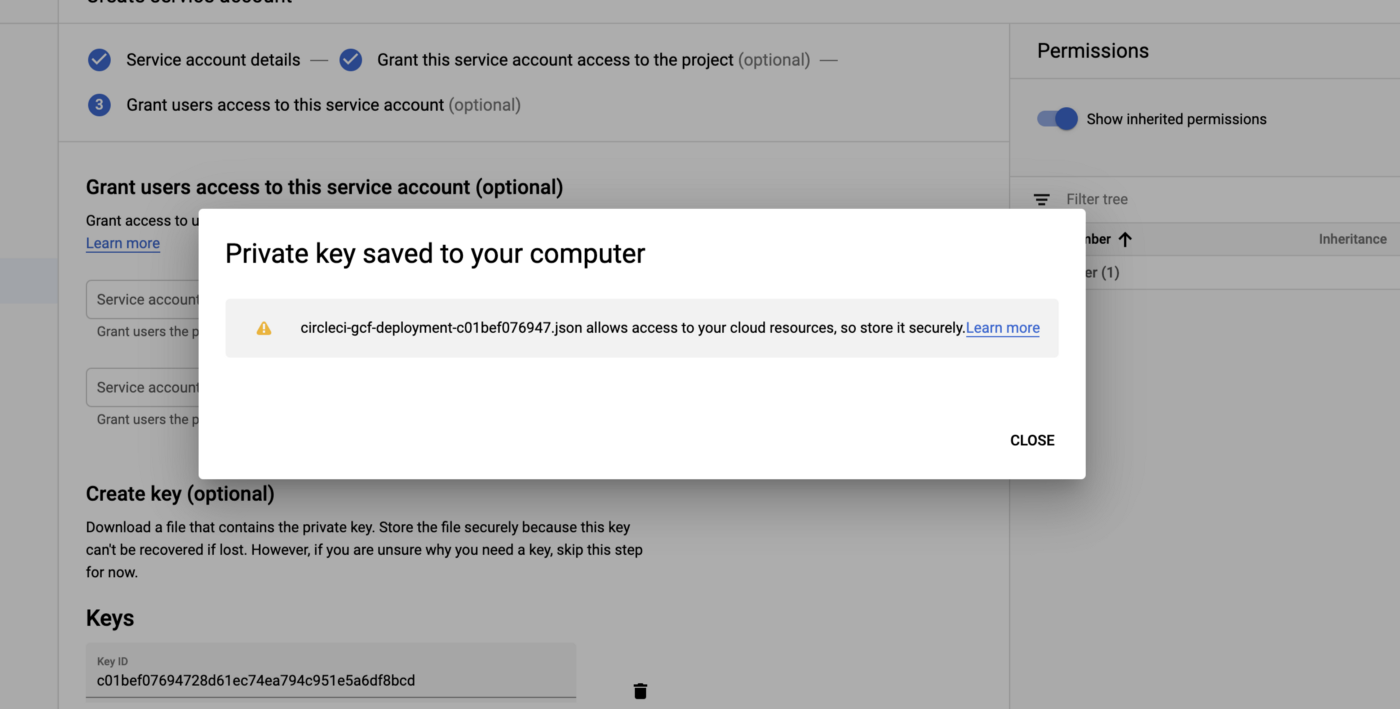Open Learn more link under Grant users access
Image resolution: width=1400 pixels, height=709 pixels.
(123, 243)
